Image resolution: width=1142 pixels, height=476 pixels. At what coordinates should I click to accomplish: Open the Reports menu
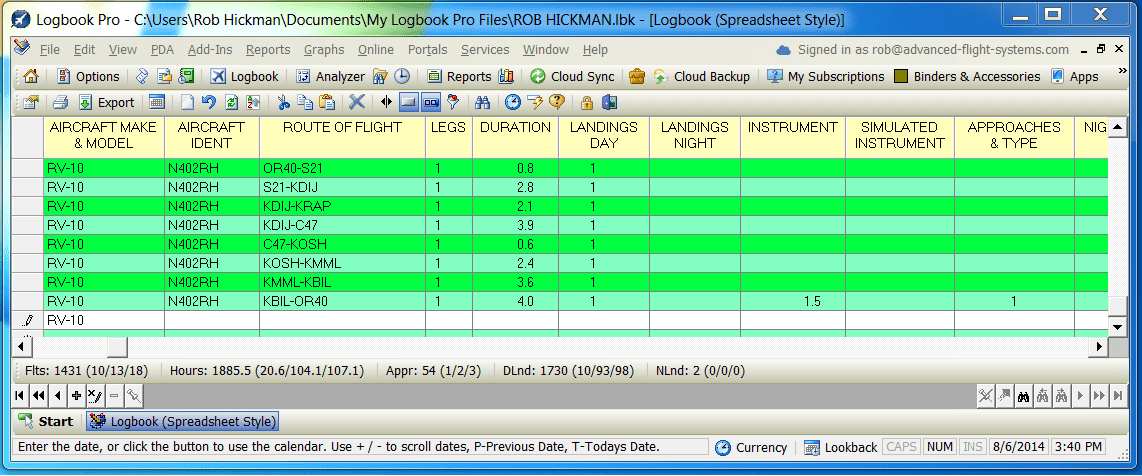267,50
